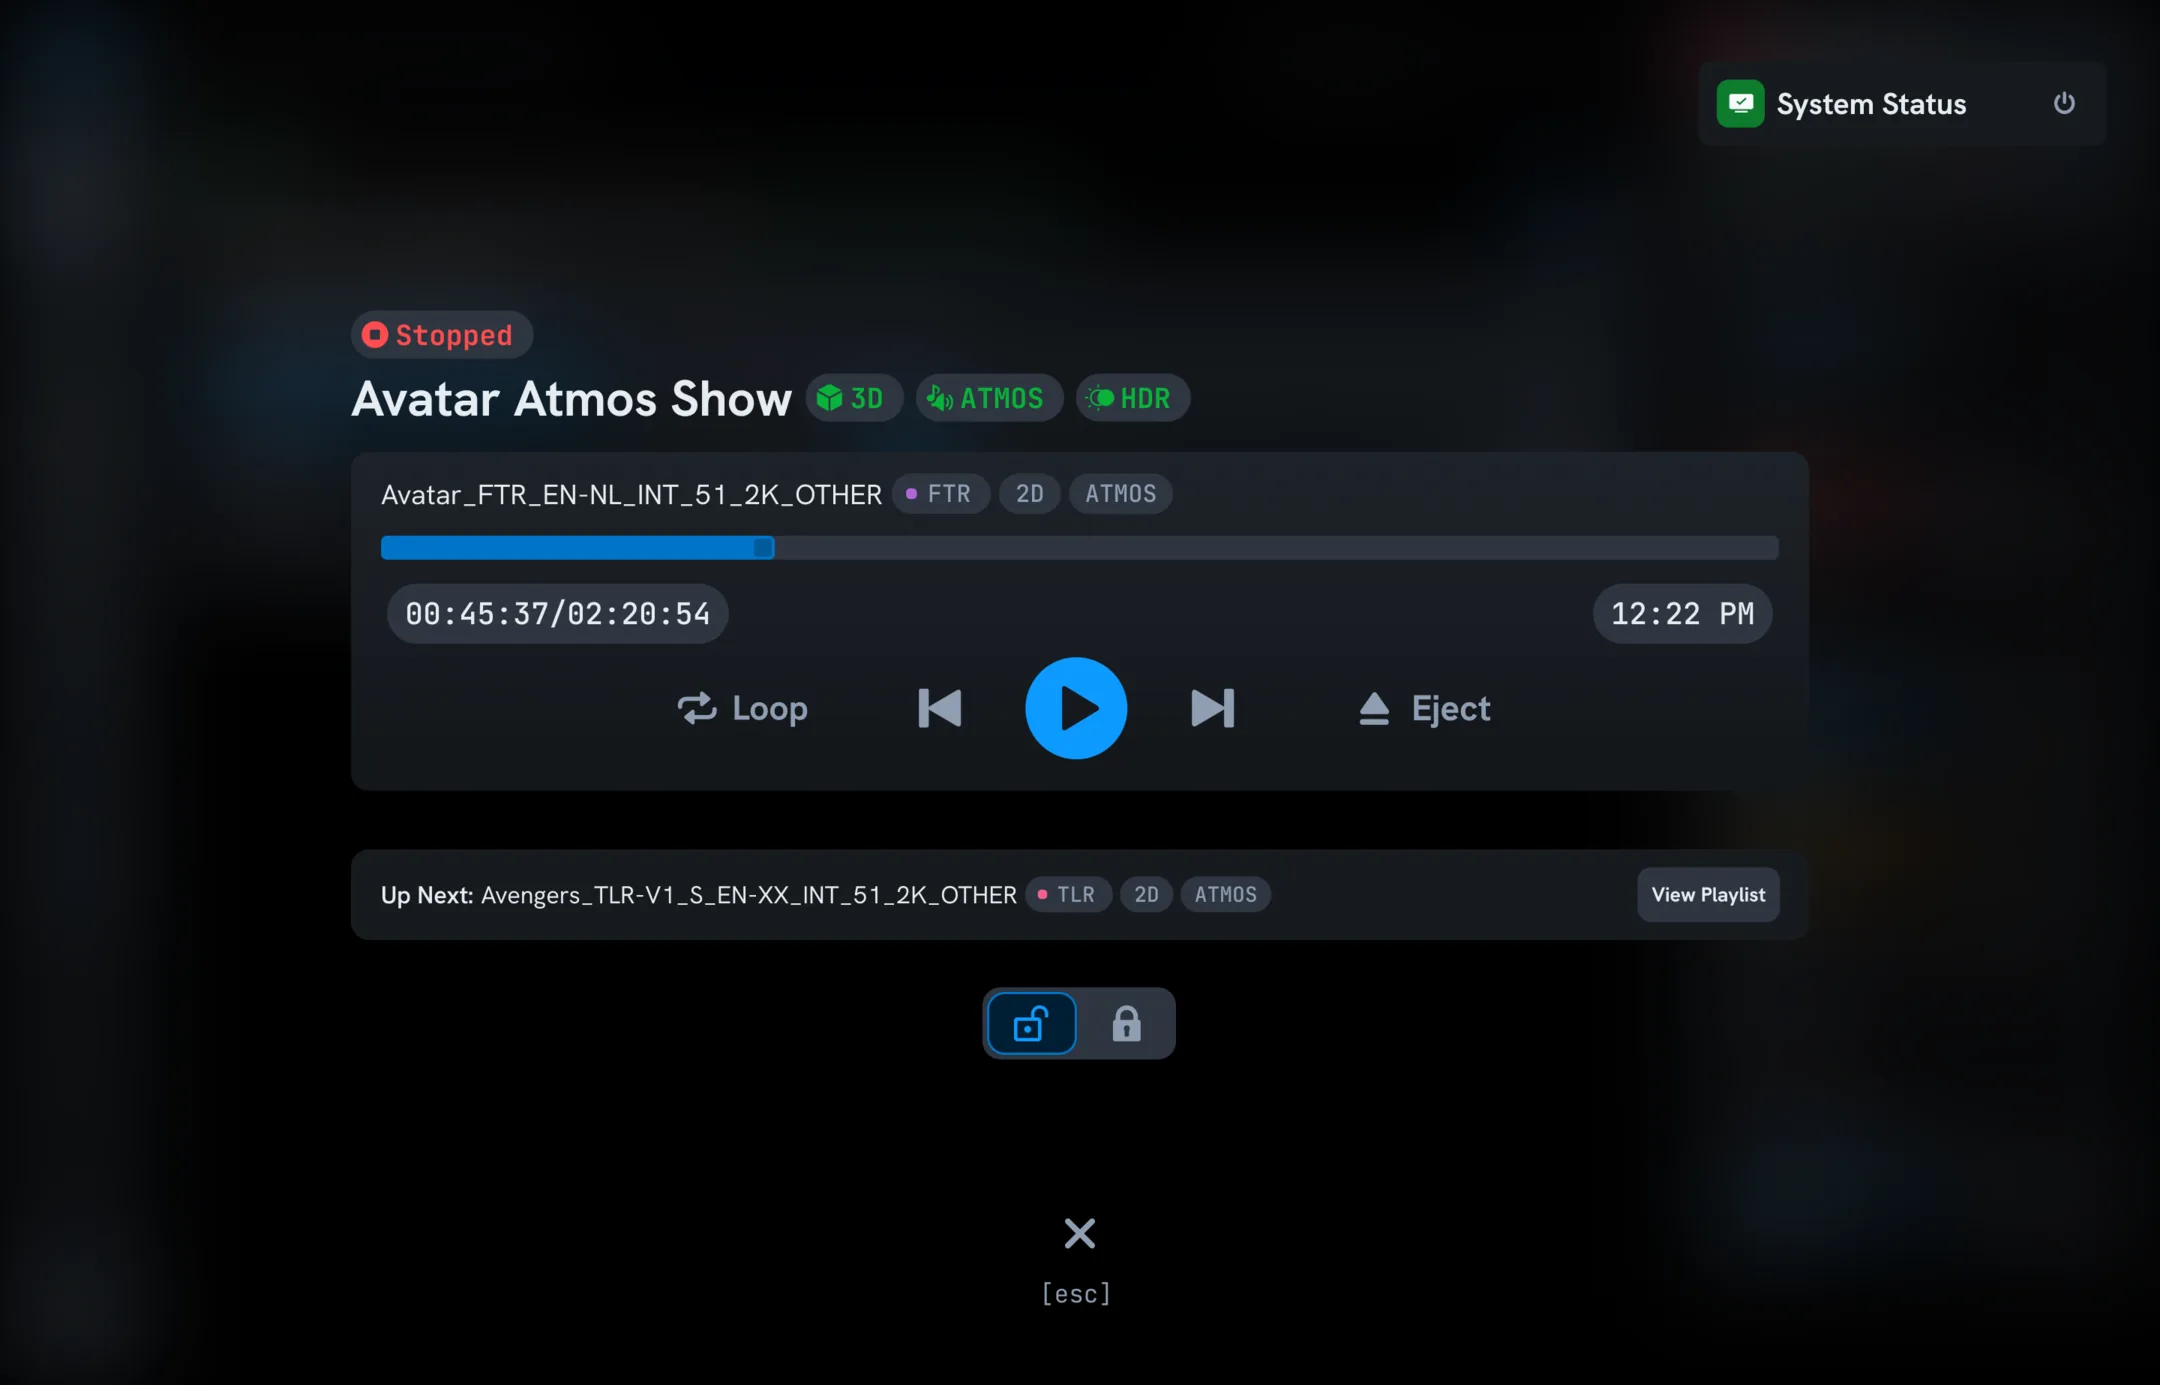Viewport: 2160px width, 1385px height.
Task: Click the unfilled part of the progress bar
Action: coord(1276,547)
